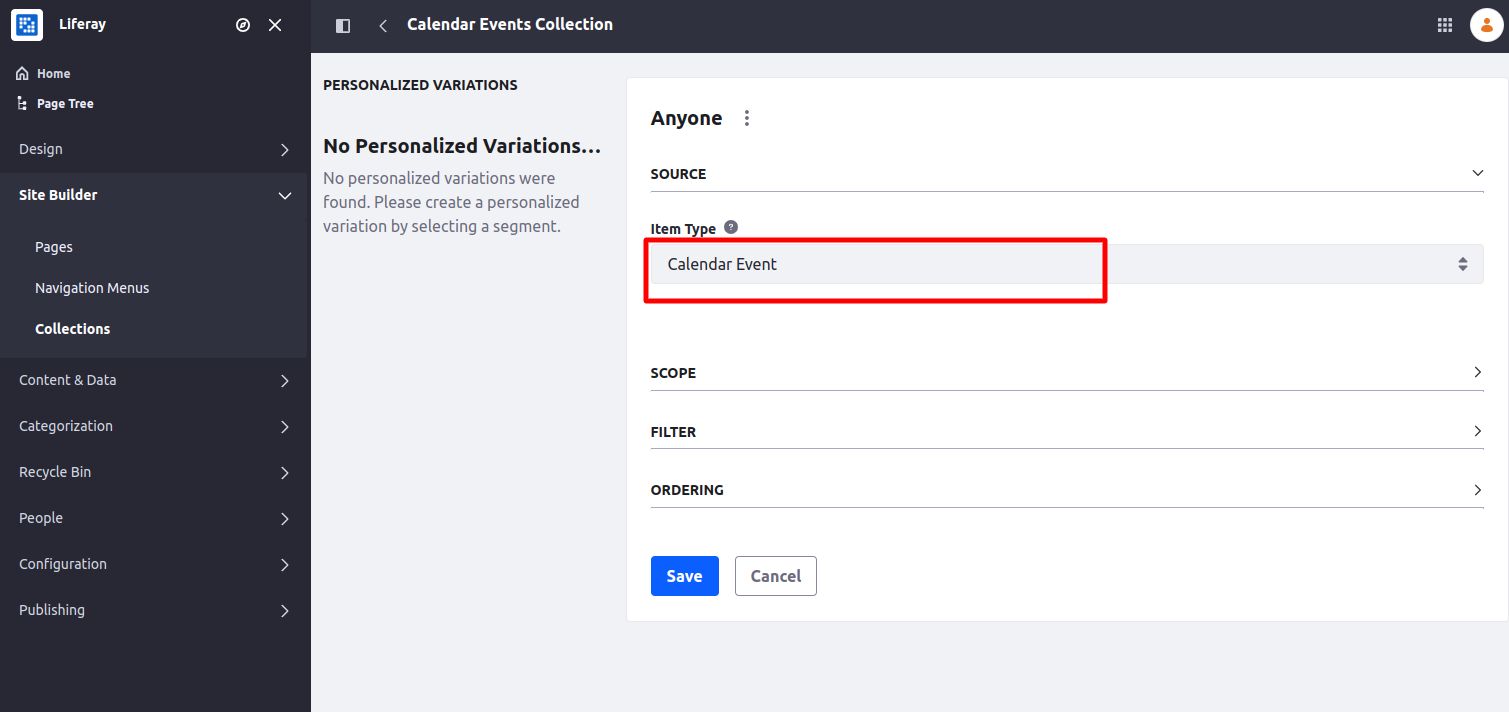This screenshot has height=712, width=1509.
Task: Click the Item Type help icon
Action: (x=731, y=227)
